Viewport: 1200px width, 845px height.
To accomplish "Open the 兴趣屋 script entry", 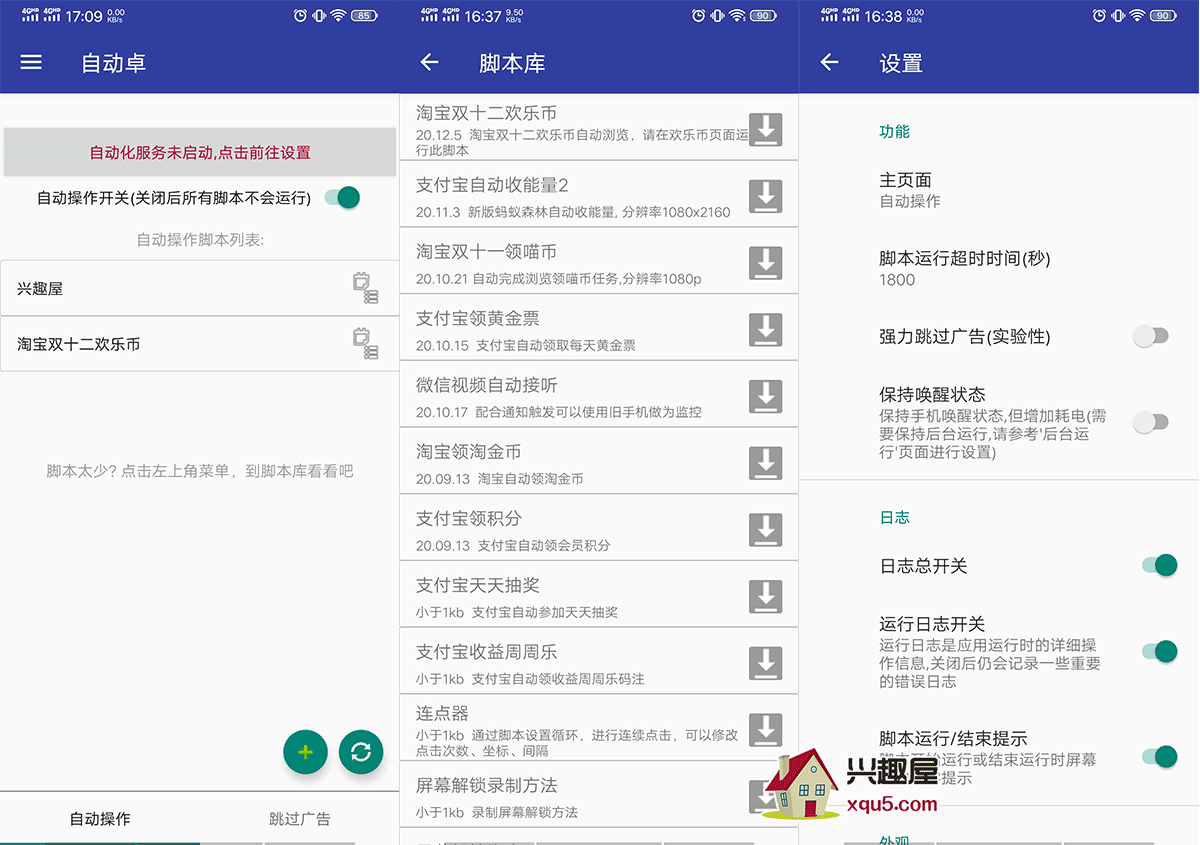I will click(200, 288).
